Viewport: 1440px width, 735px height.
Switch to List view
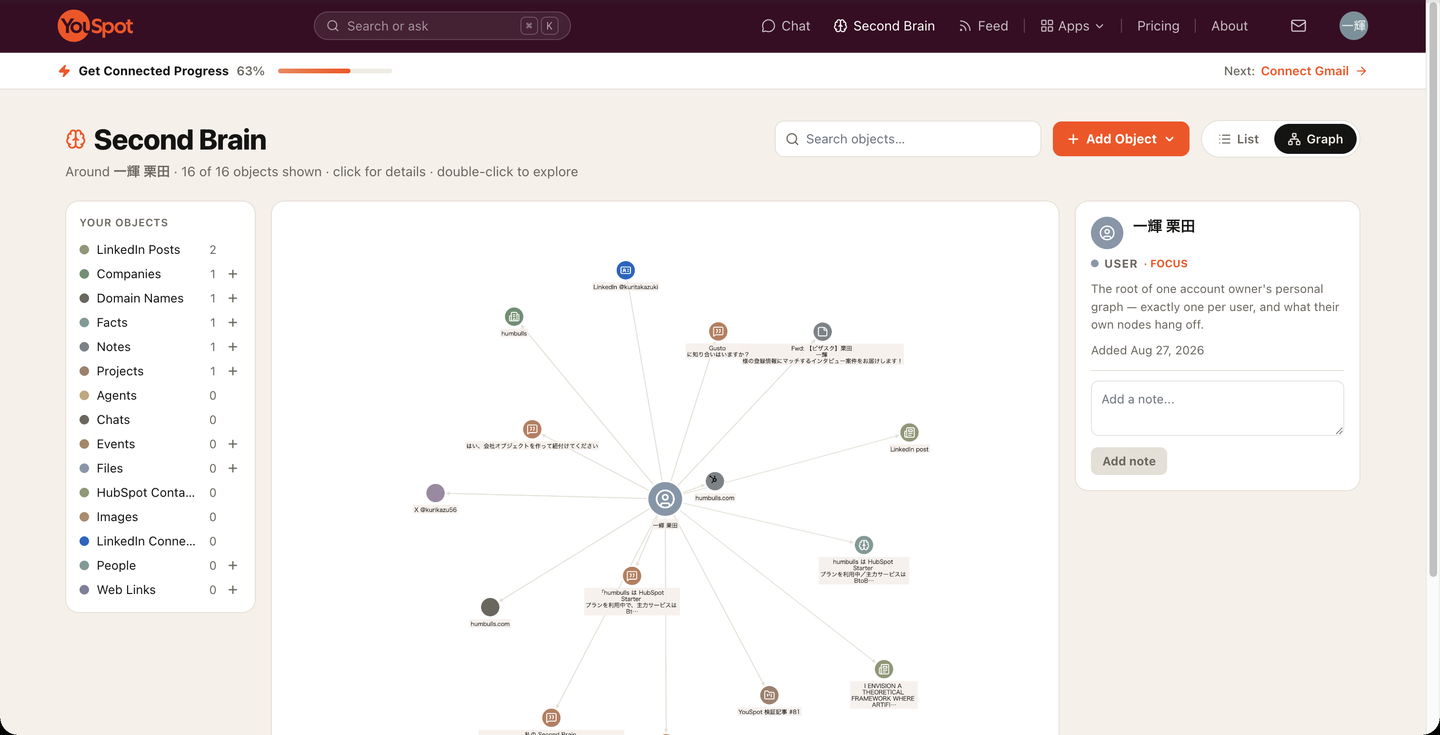[1239, 139]
